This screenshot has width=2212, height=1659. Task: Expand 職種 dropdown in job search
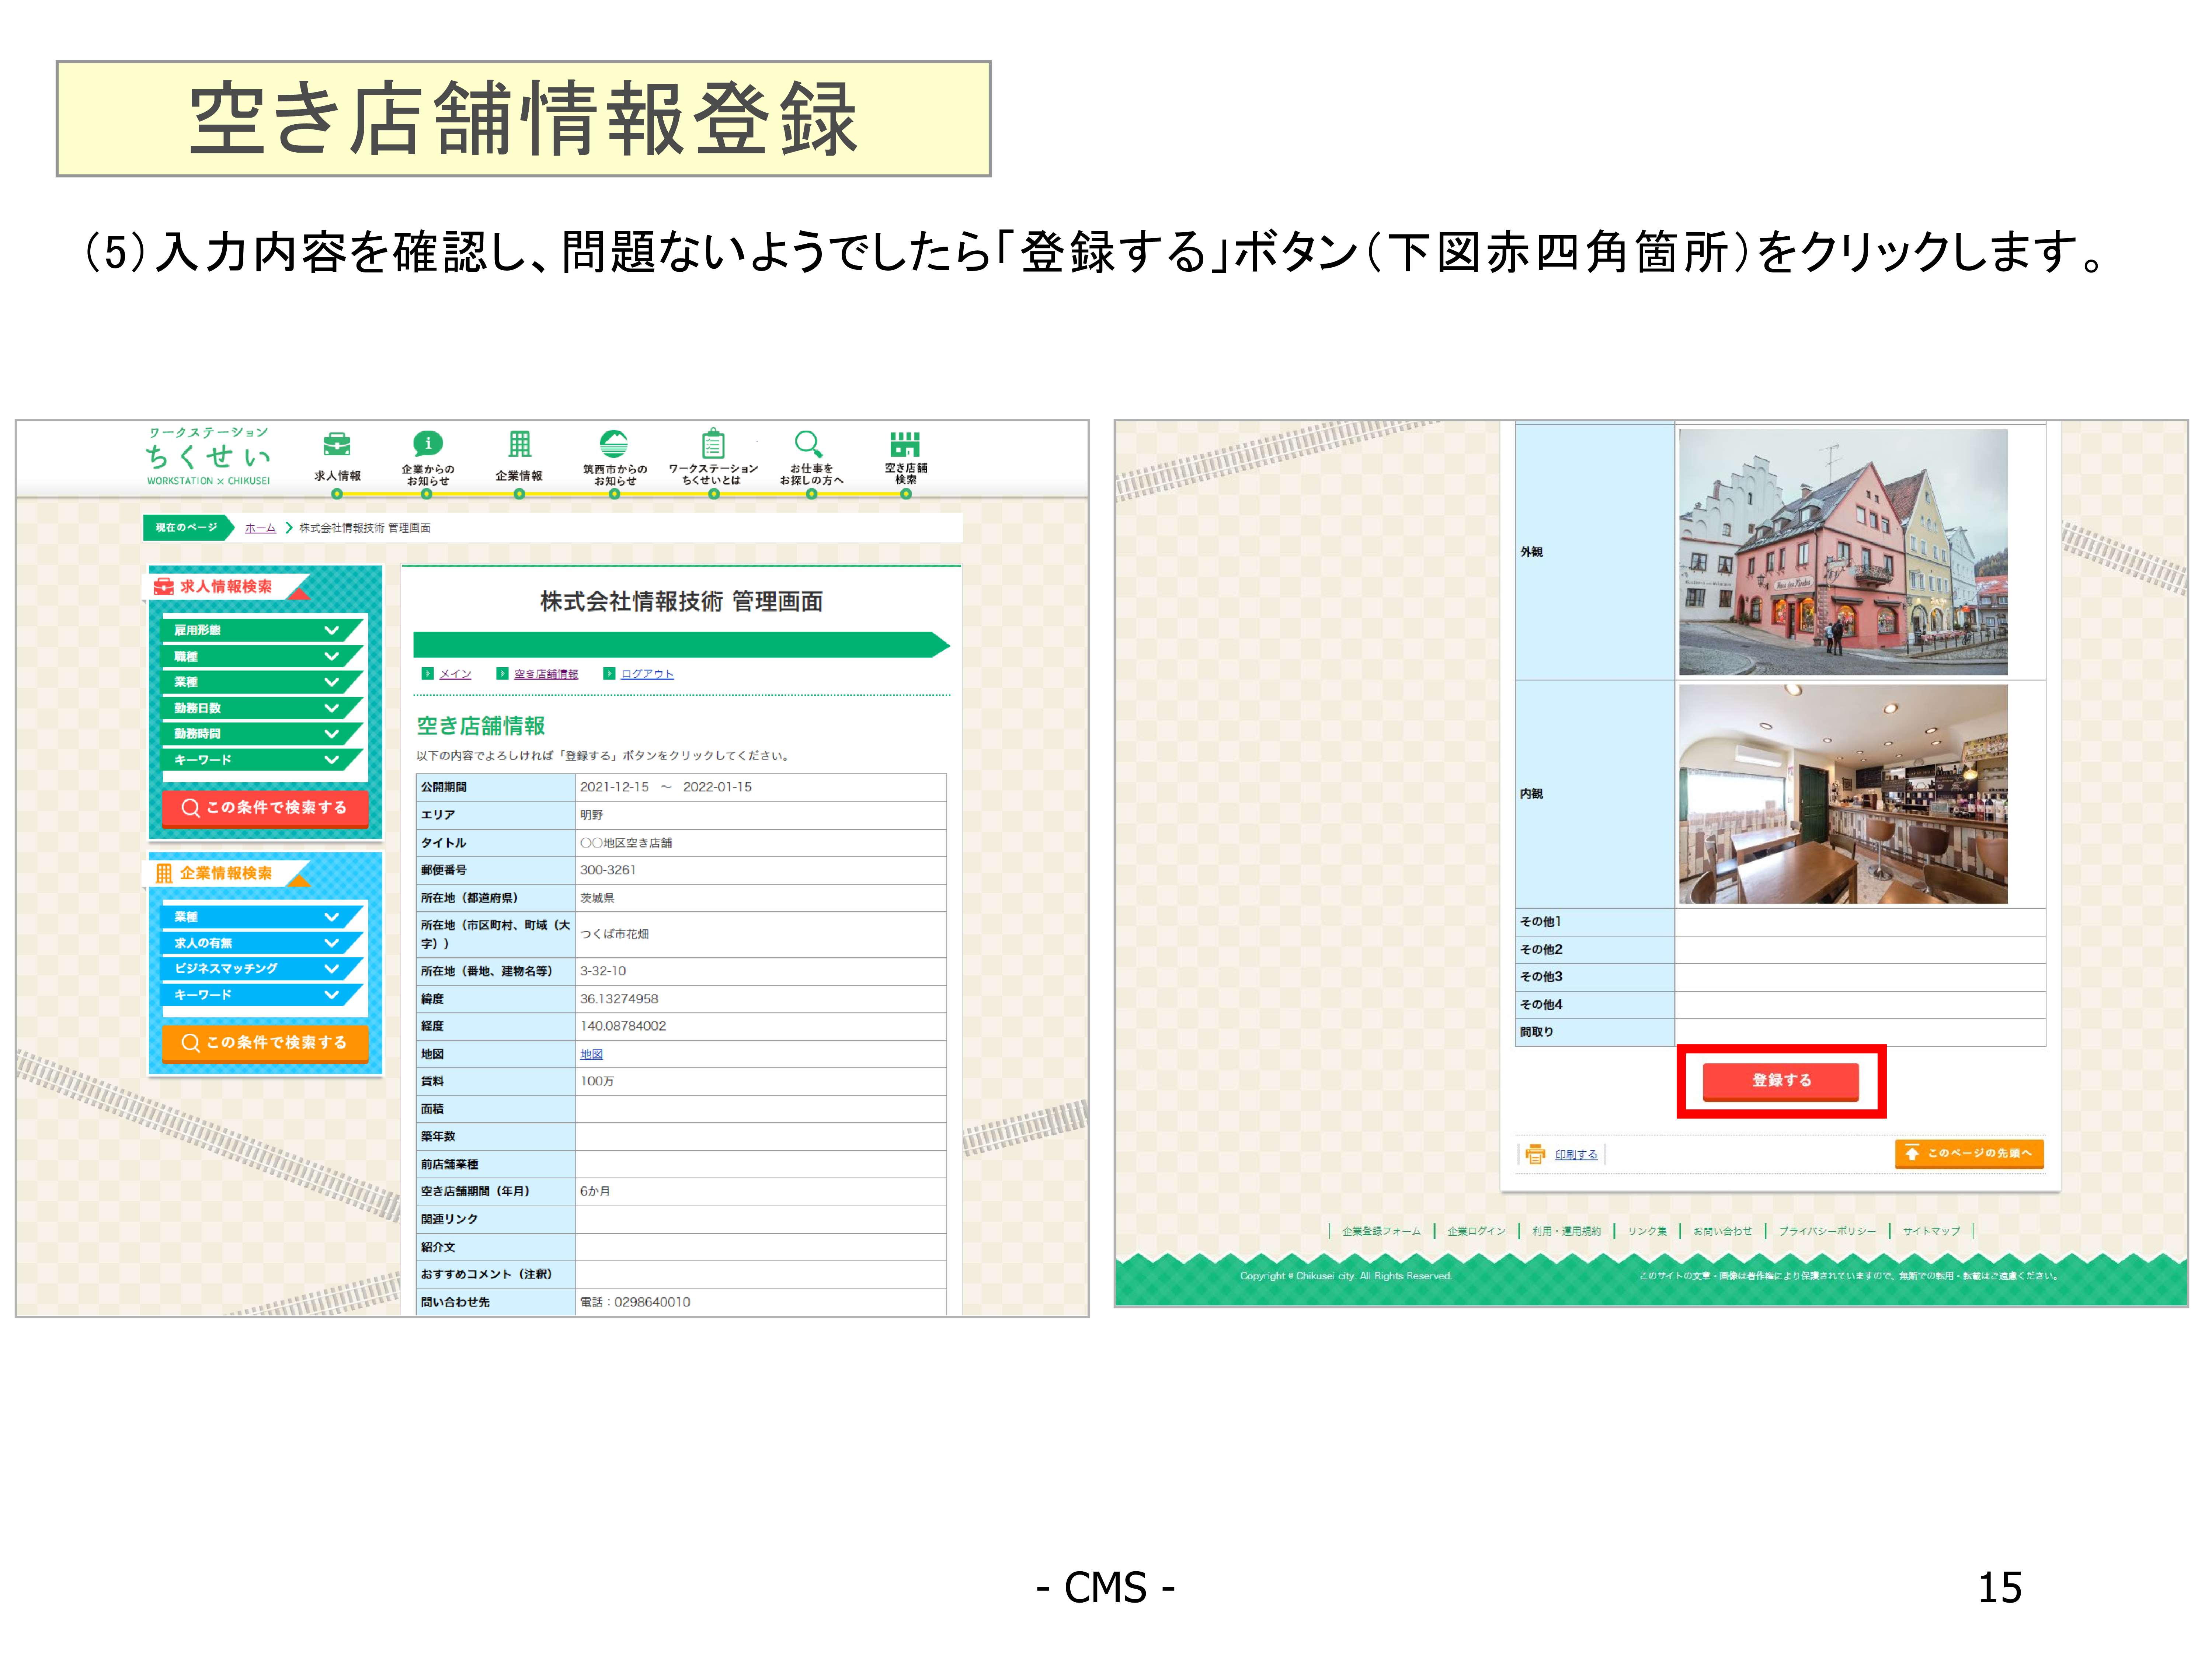[x=262, y=656]
